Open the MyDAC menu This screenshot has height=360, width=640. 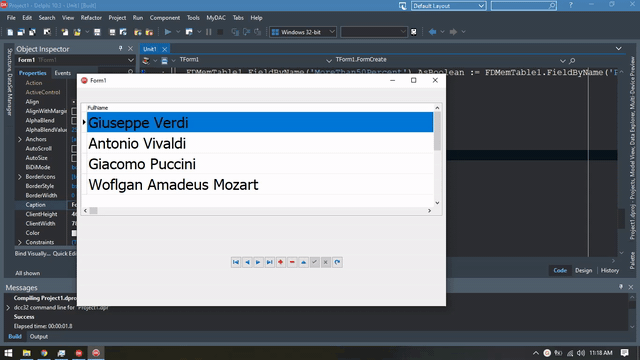216,18
